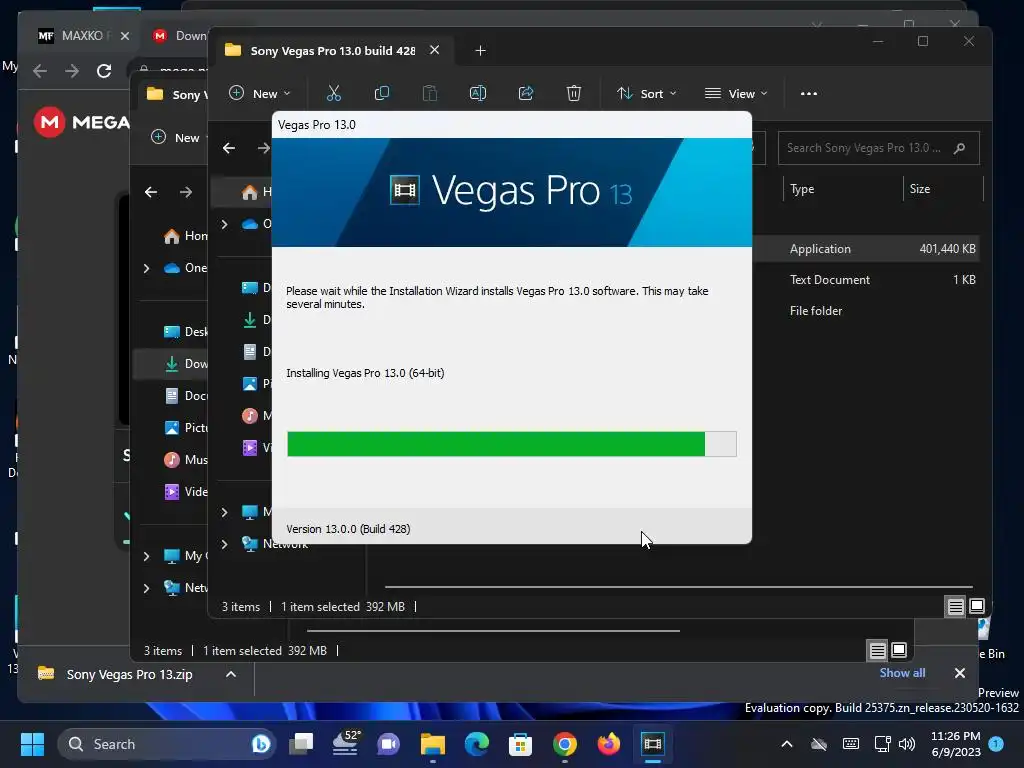Screen dimensions: 1024x768
Task: Click the Search Sony Vegas Pro 13.0 field
Action: click(878, 148)
